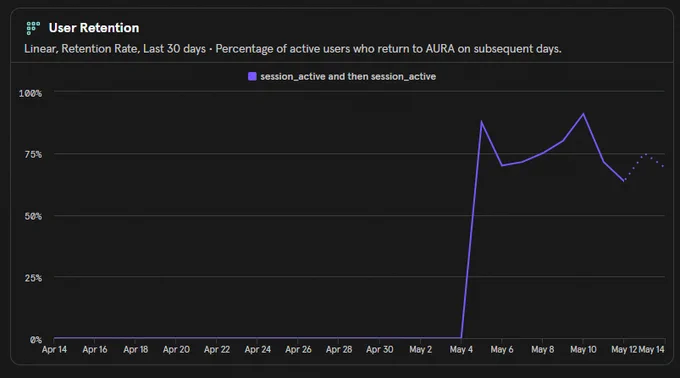Click the 100% y-axis label
This screenshot has width=680, height=378.
coord(30,93)
